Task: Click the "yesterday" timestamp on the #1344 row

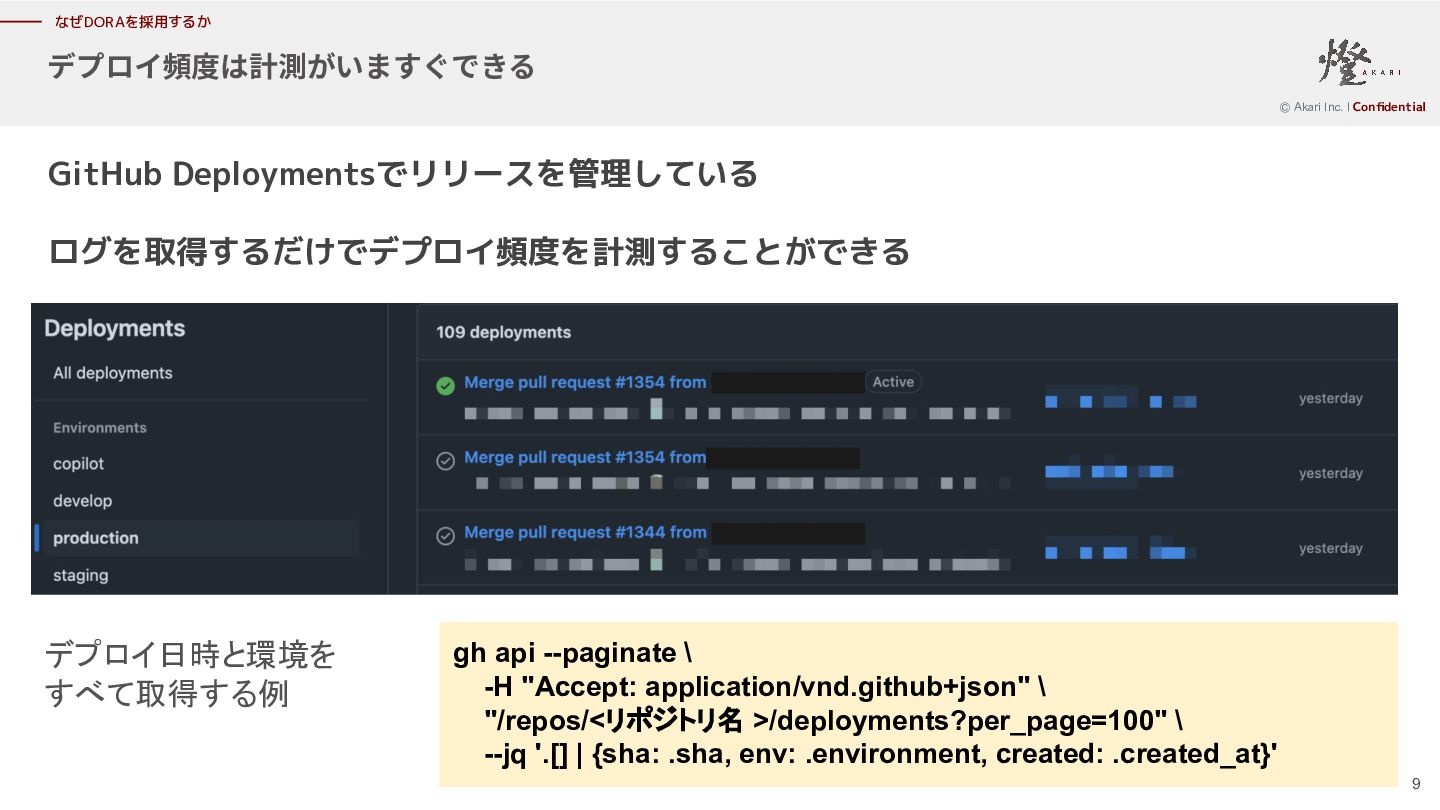Action: 1331,548
